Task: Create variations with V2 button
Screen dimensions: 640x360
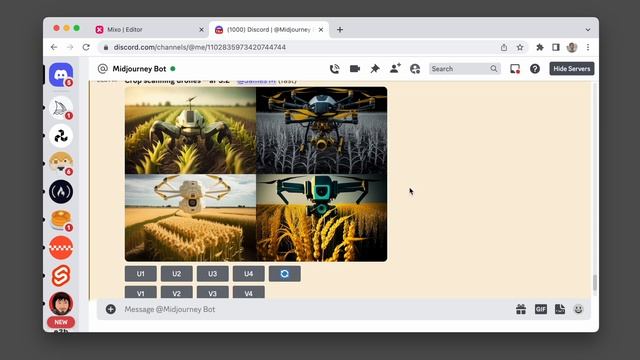Action: pyautogui.click(x=176, y=292)
